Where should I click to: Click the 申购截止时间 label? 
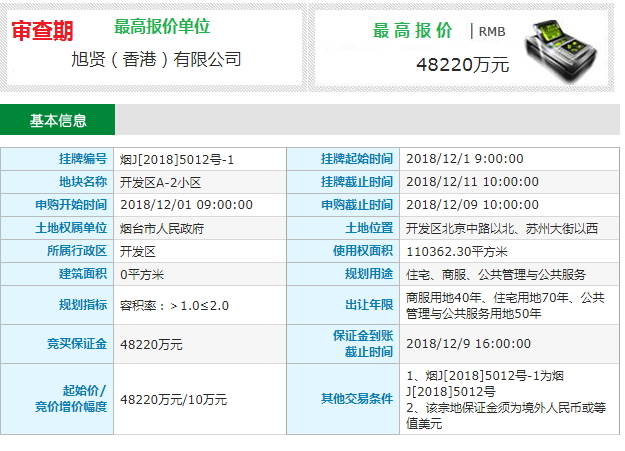[x=357, y=205]
